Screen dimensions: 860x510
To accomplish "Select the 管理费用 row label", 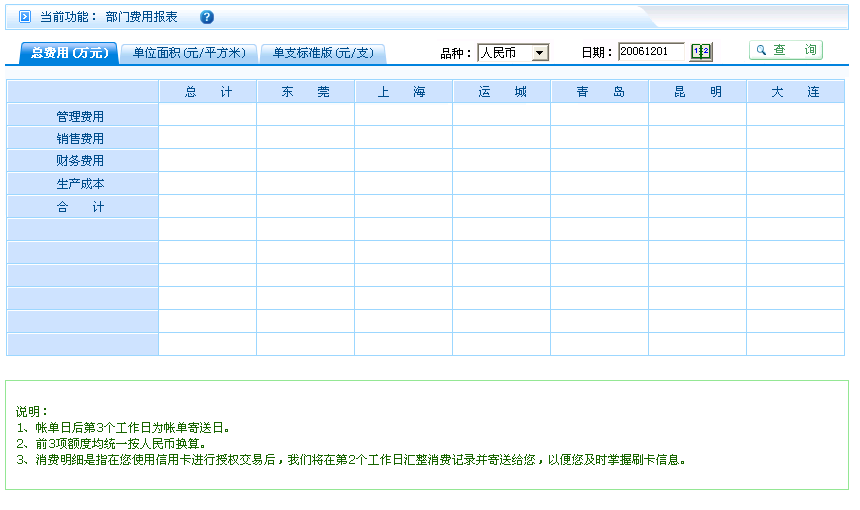I will (81, 116).
